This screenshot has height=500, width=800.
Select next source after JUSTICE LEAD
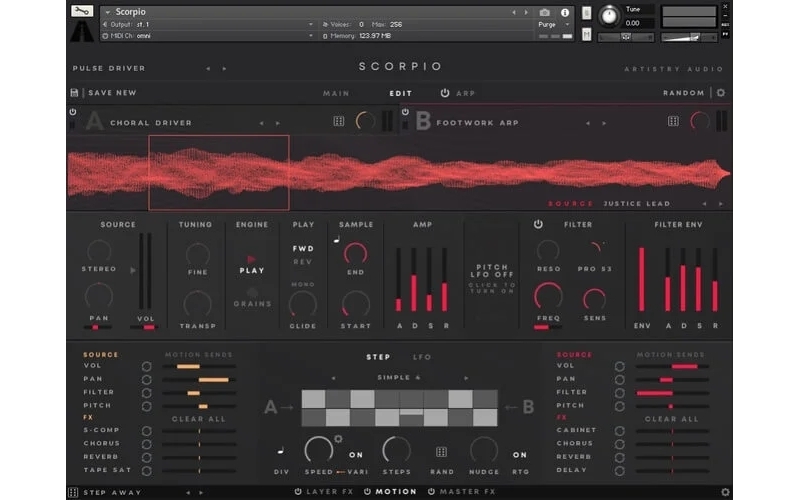[721, 204]
